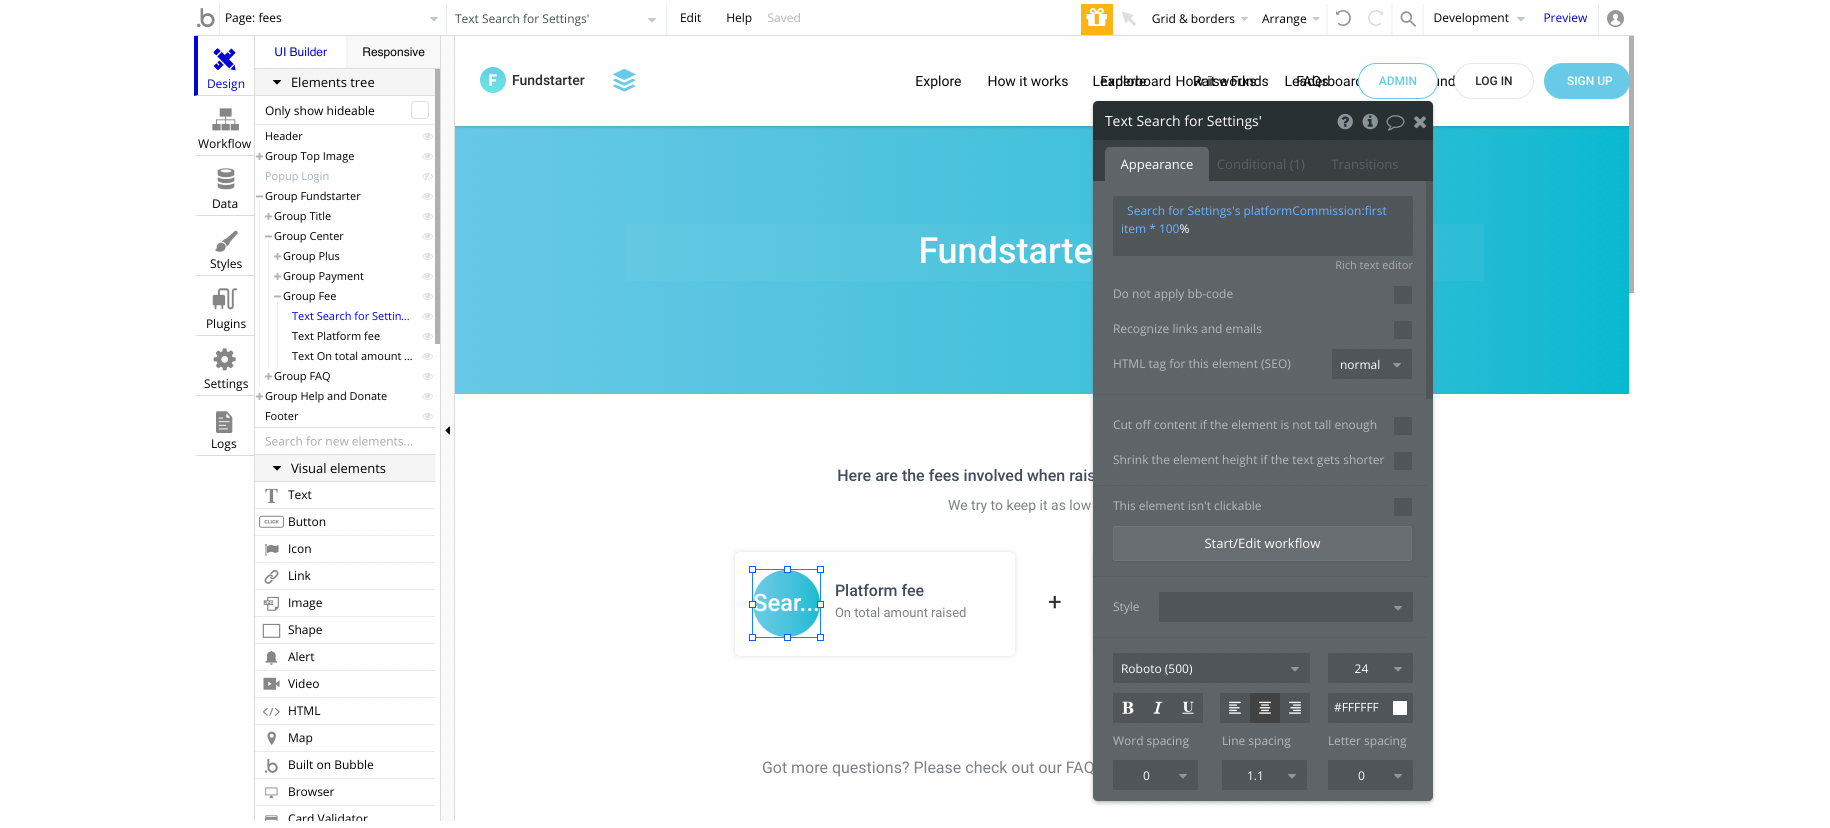Click the orange gift icon
Screen dimensions: 1830x828
pos(1097,18)
